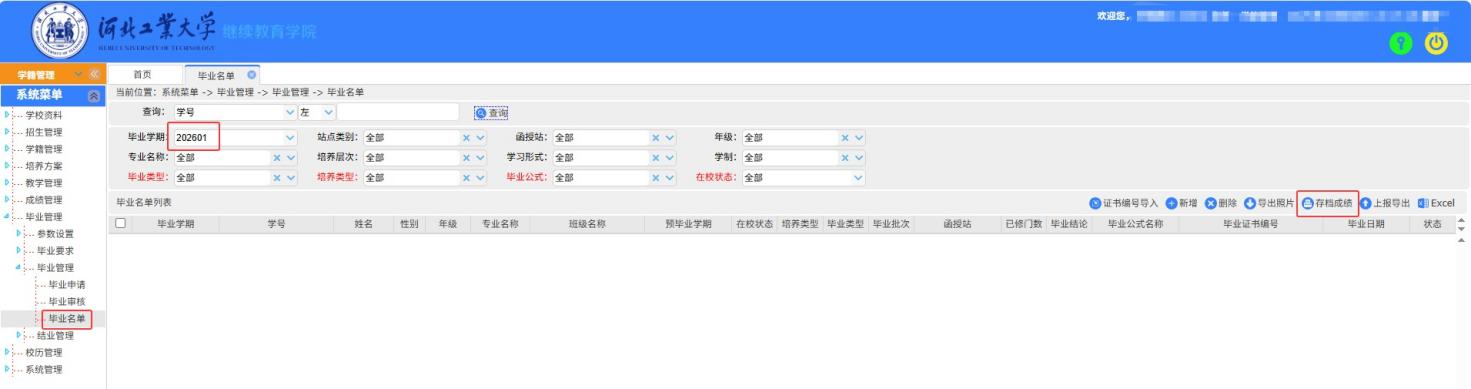Clear the 学习形式 field with its x
The image size is (1471, 389).
(x=656, y=158)
